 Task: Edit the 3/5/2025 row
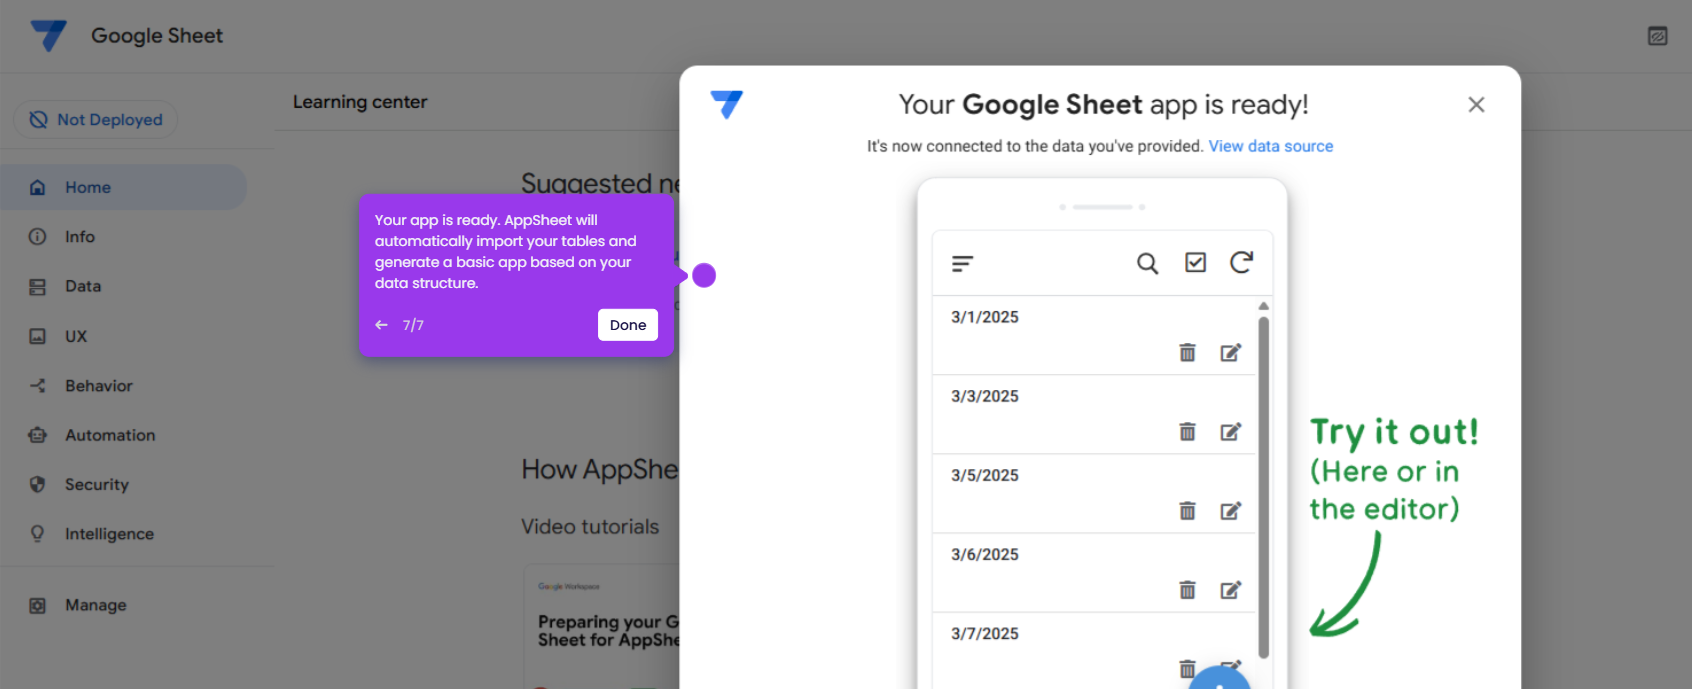coord(1231,510)
